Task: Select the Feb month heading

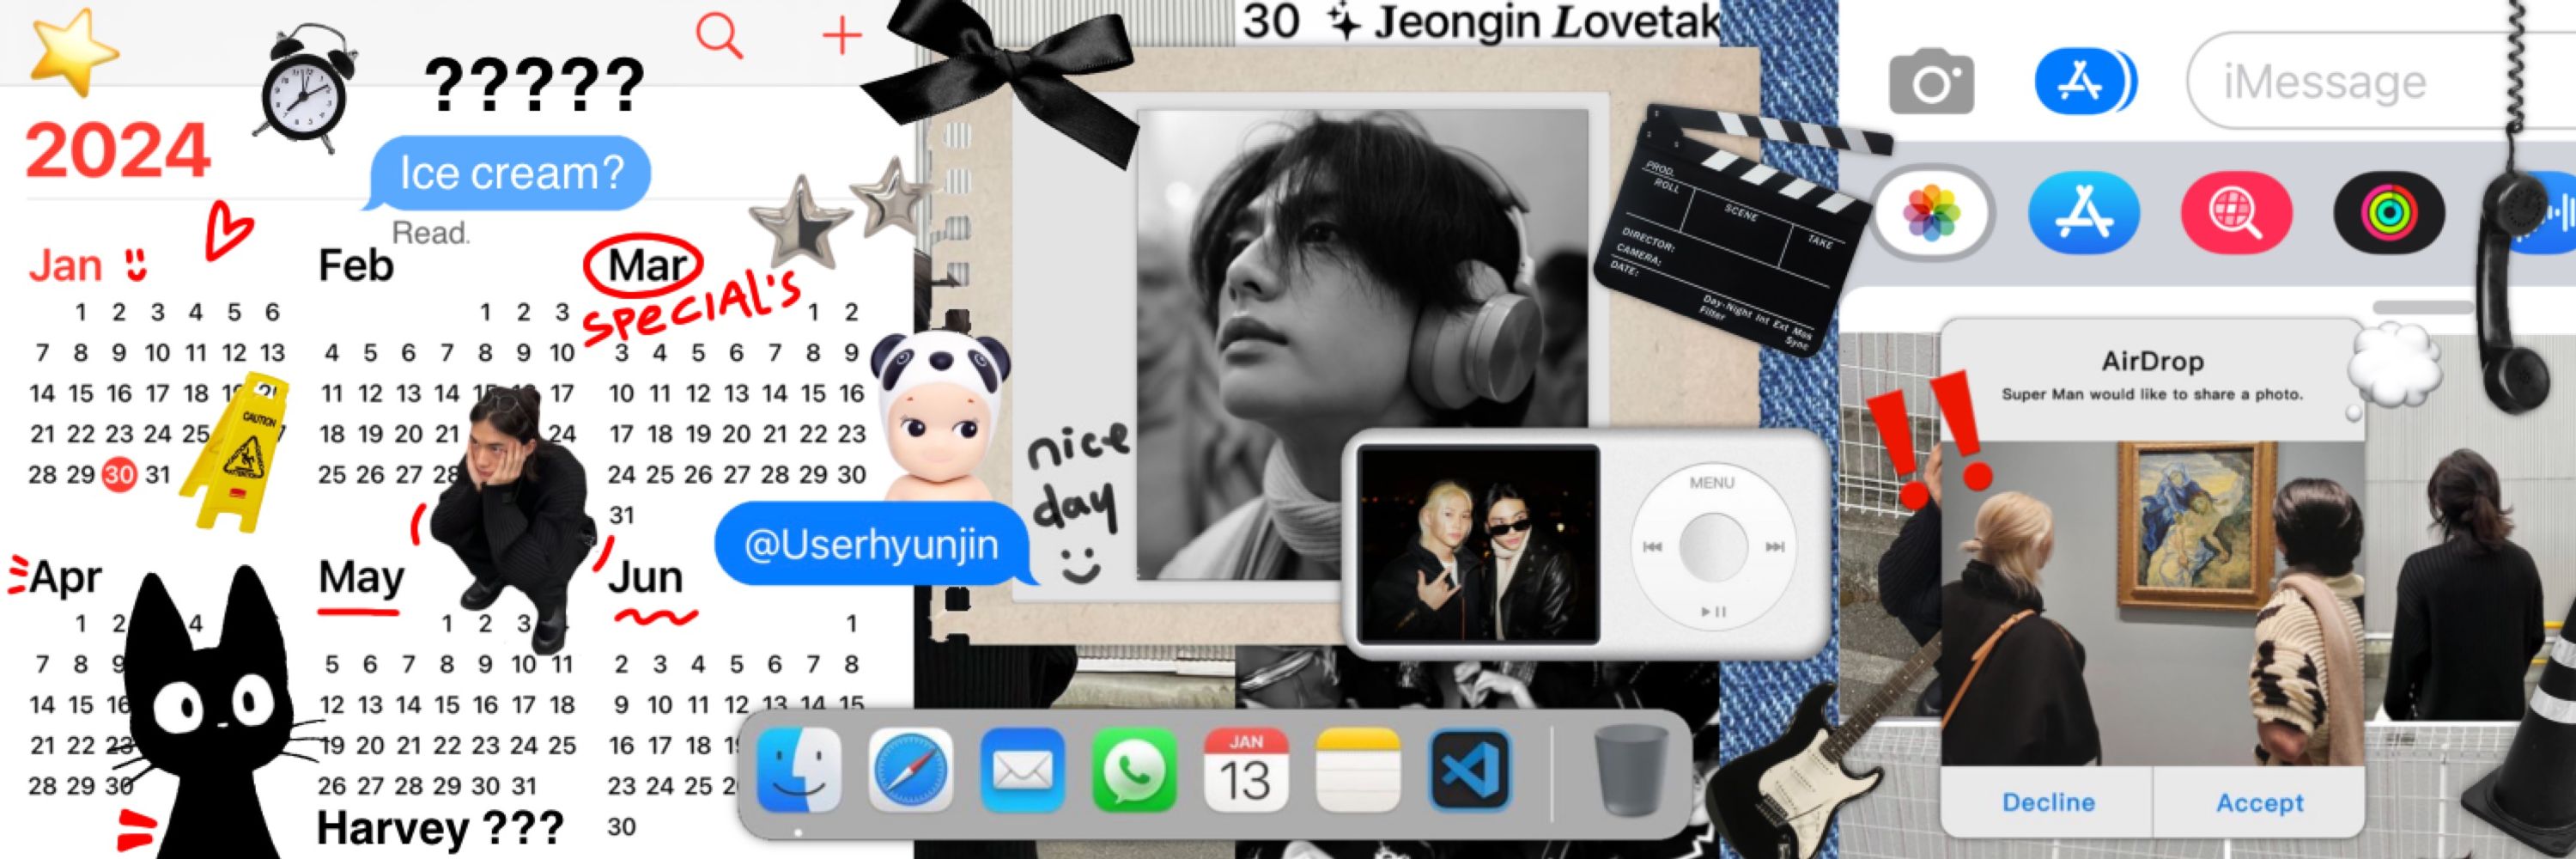Action: point(355,266)
